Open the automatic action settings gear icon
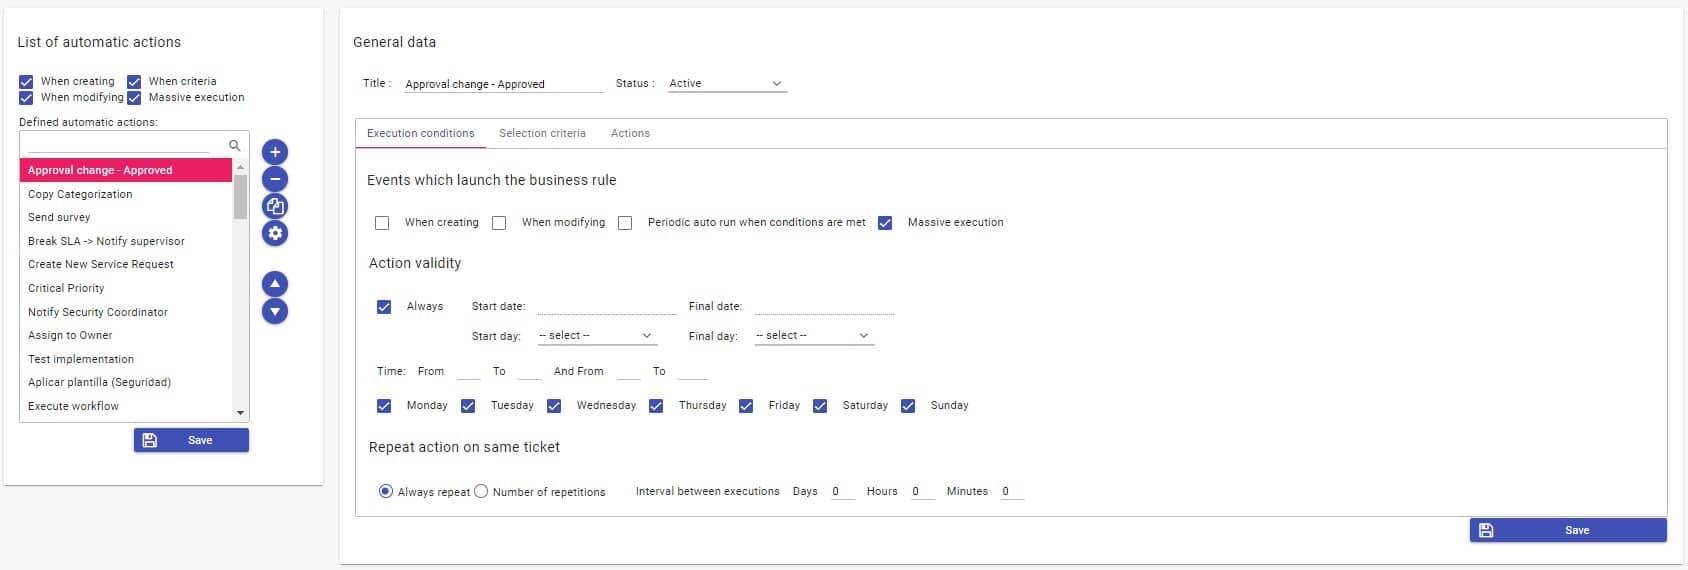 [x=275, y=233]
